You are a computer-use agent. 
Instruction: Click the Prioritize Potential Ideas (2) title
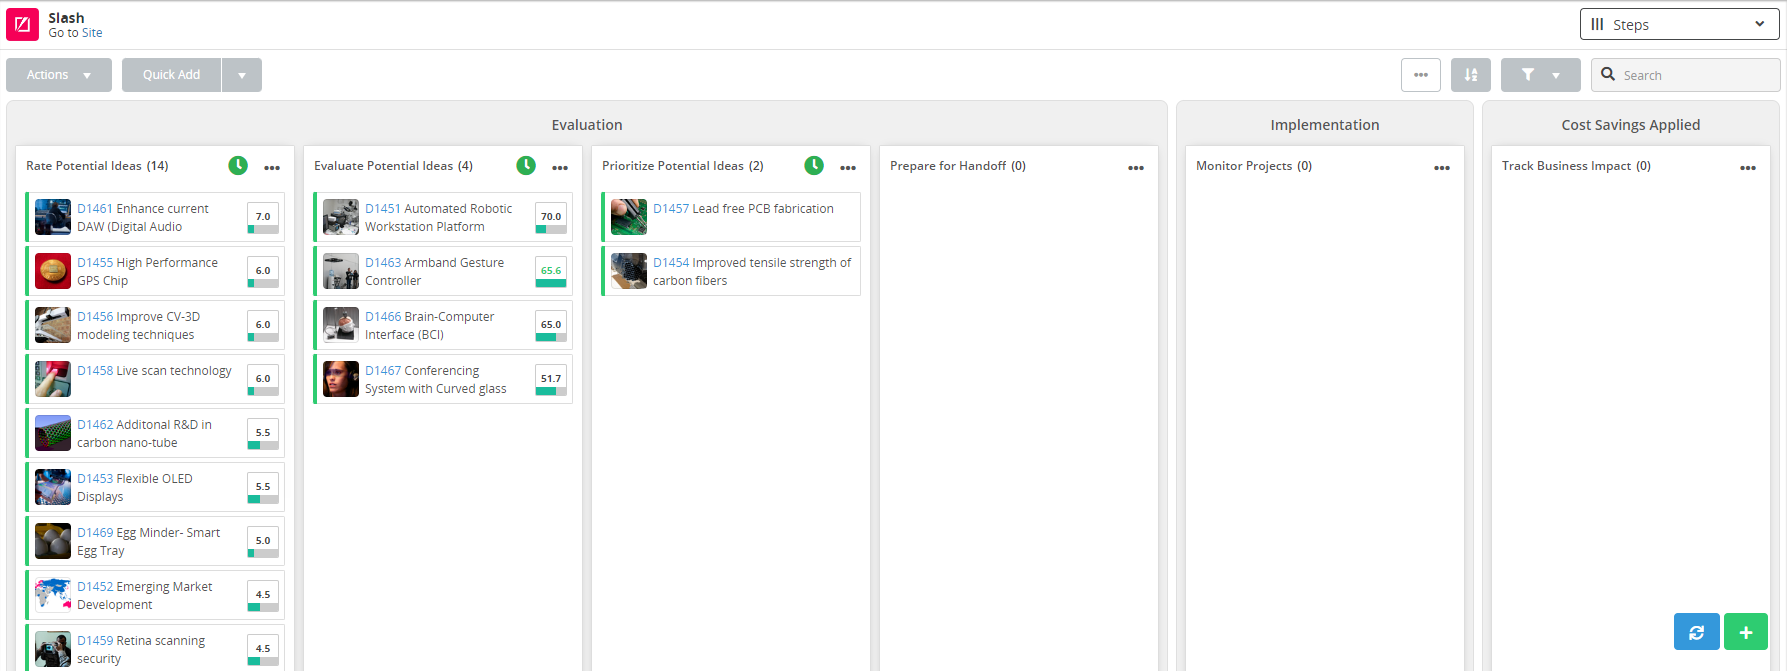click(x=683, y=166)
